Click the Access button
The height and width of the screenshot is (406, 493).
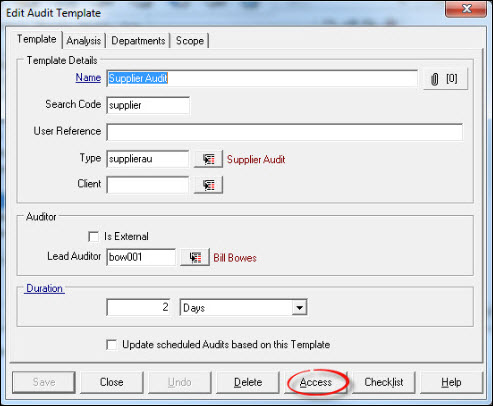point(316,382)
